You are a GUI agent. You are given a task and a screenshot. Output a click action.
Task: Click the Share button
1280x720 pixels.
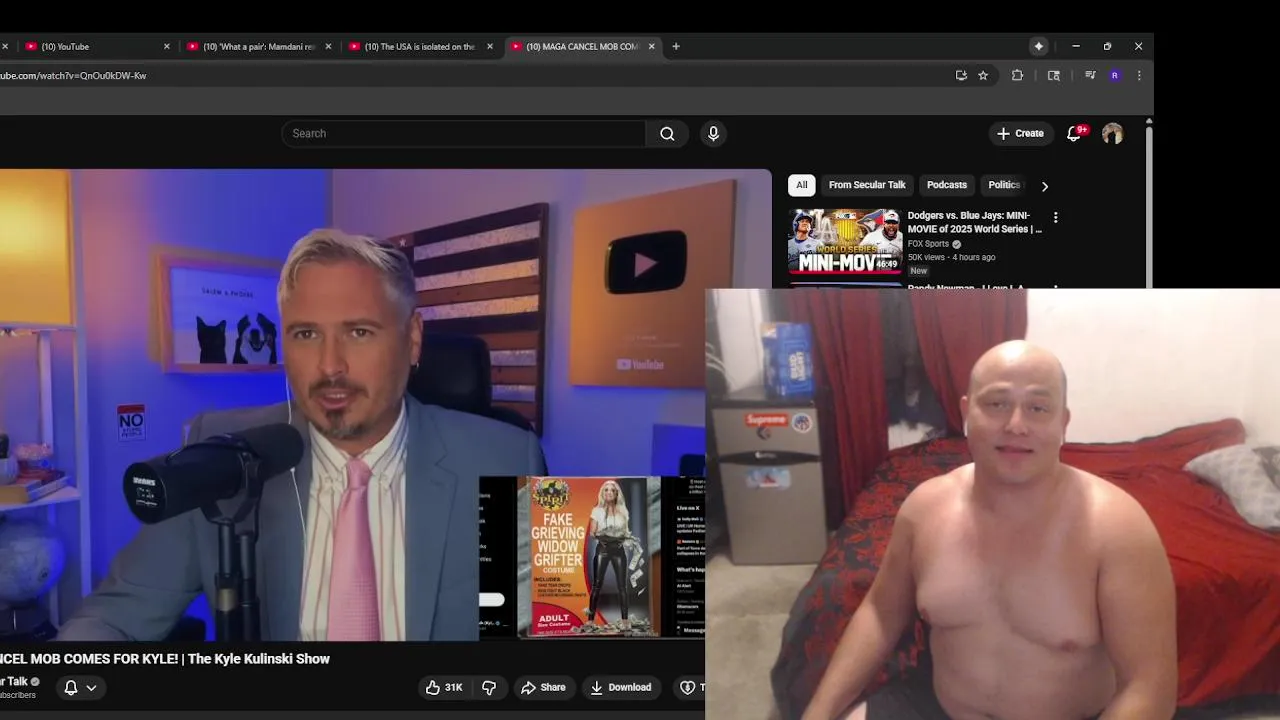(543, 687)
